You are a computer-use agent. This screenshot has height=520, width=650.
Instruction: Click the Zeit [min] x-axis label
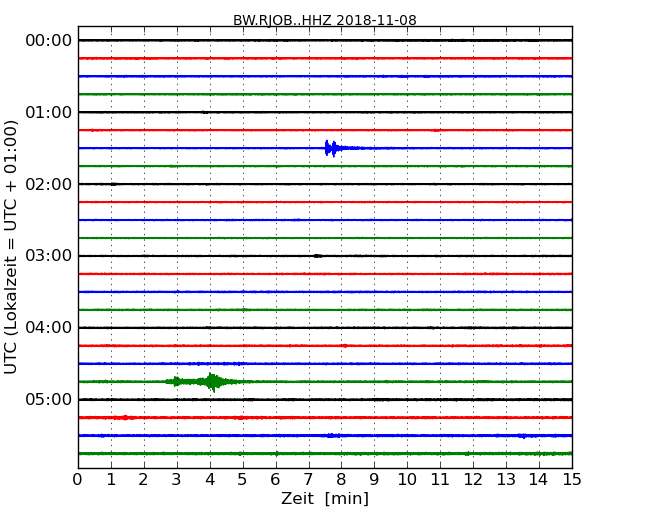click(325, 498)
